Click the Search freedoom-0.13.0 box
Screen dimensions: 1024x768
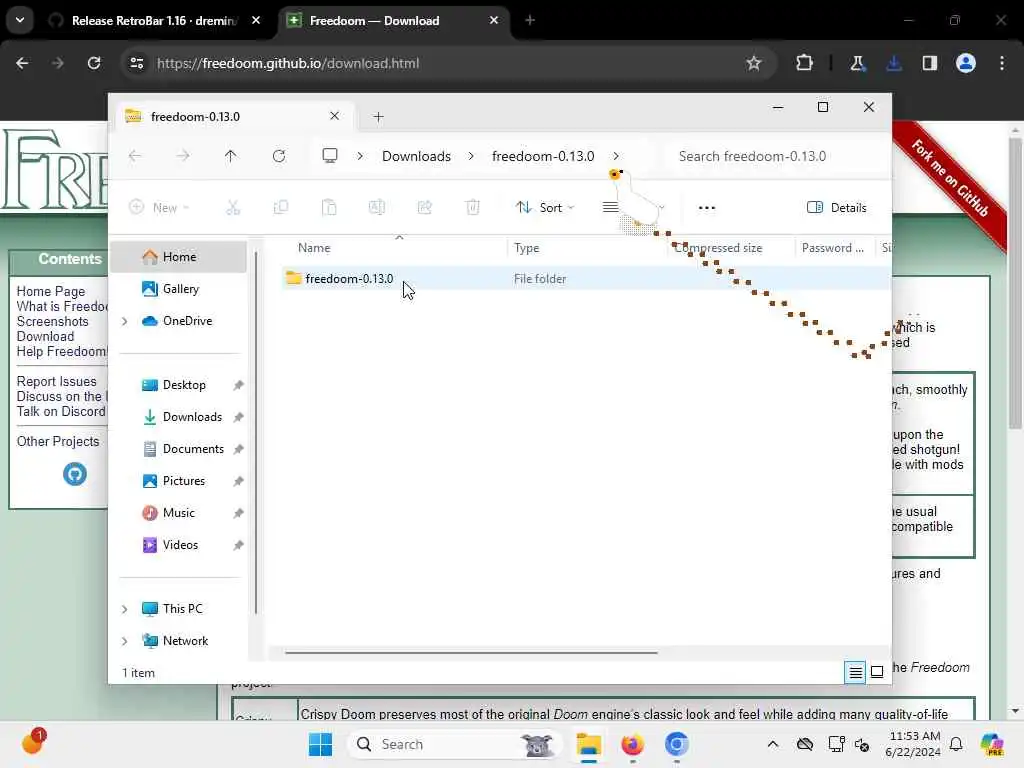pyautogui.click(x=777, y=156)
